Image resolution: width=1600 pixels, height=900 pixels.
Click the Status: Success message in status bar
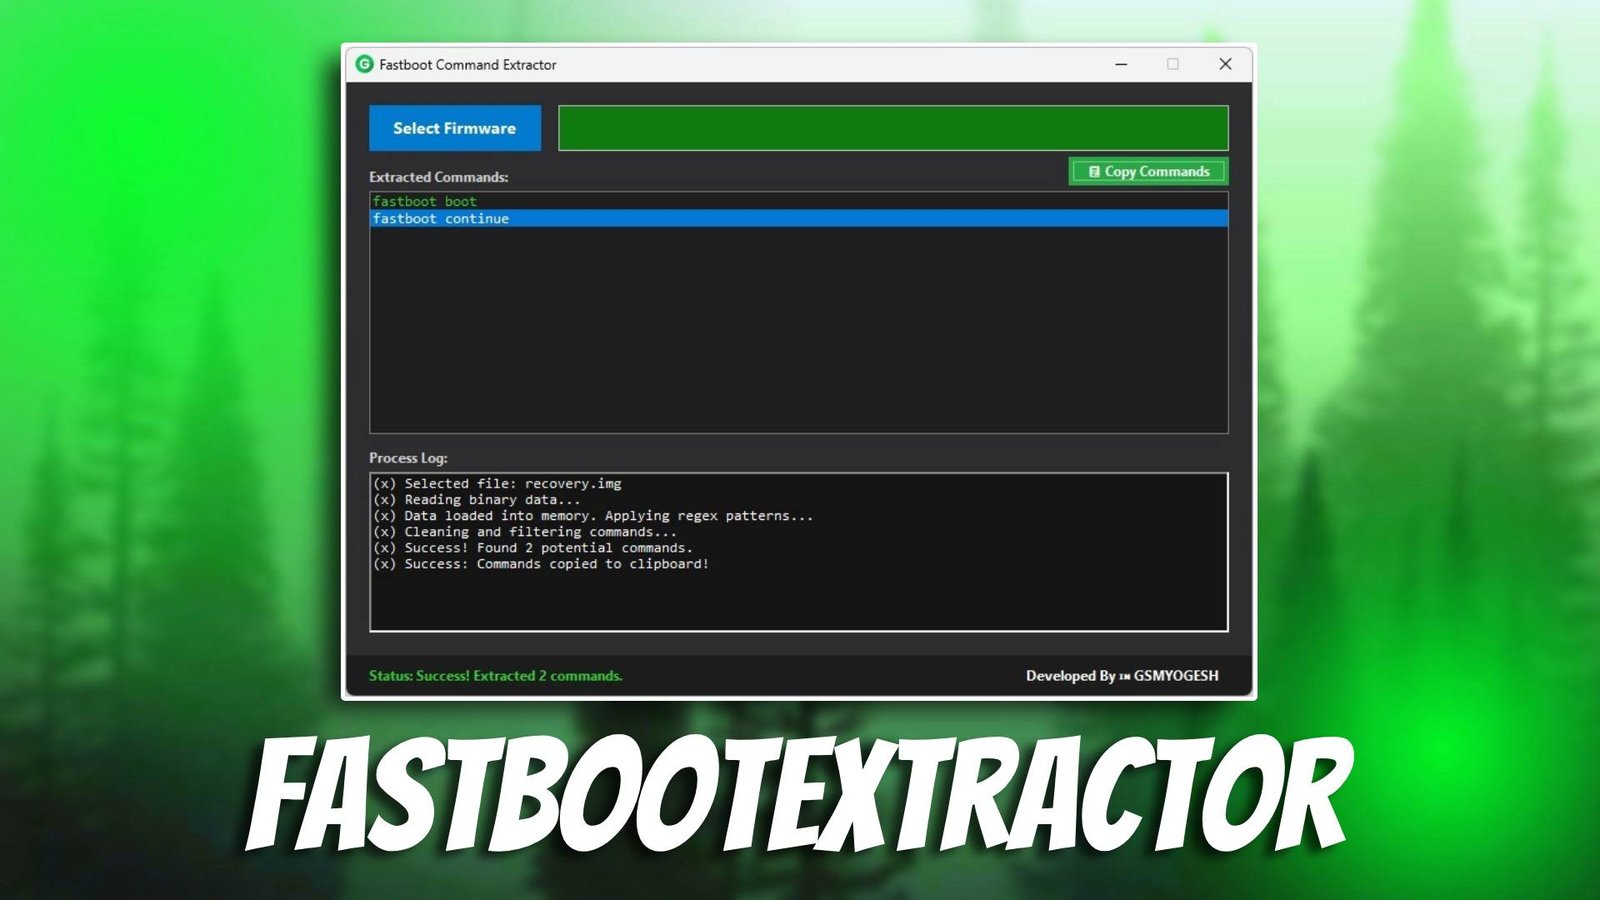496,675
